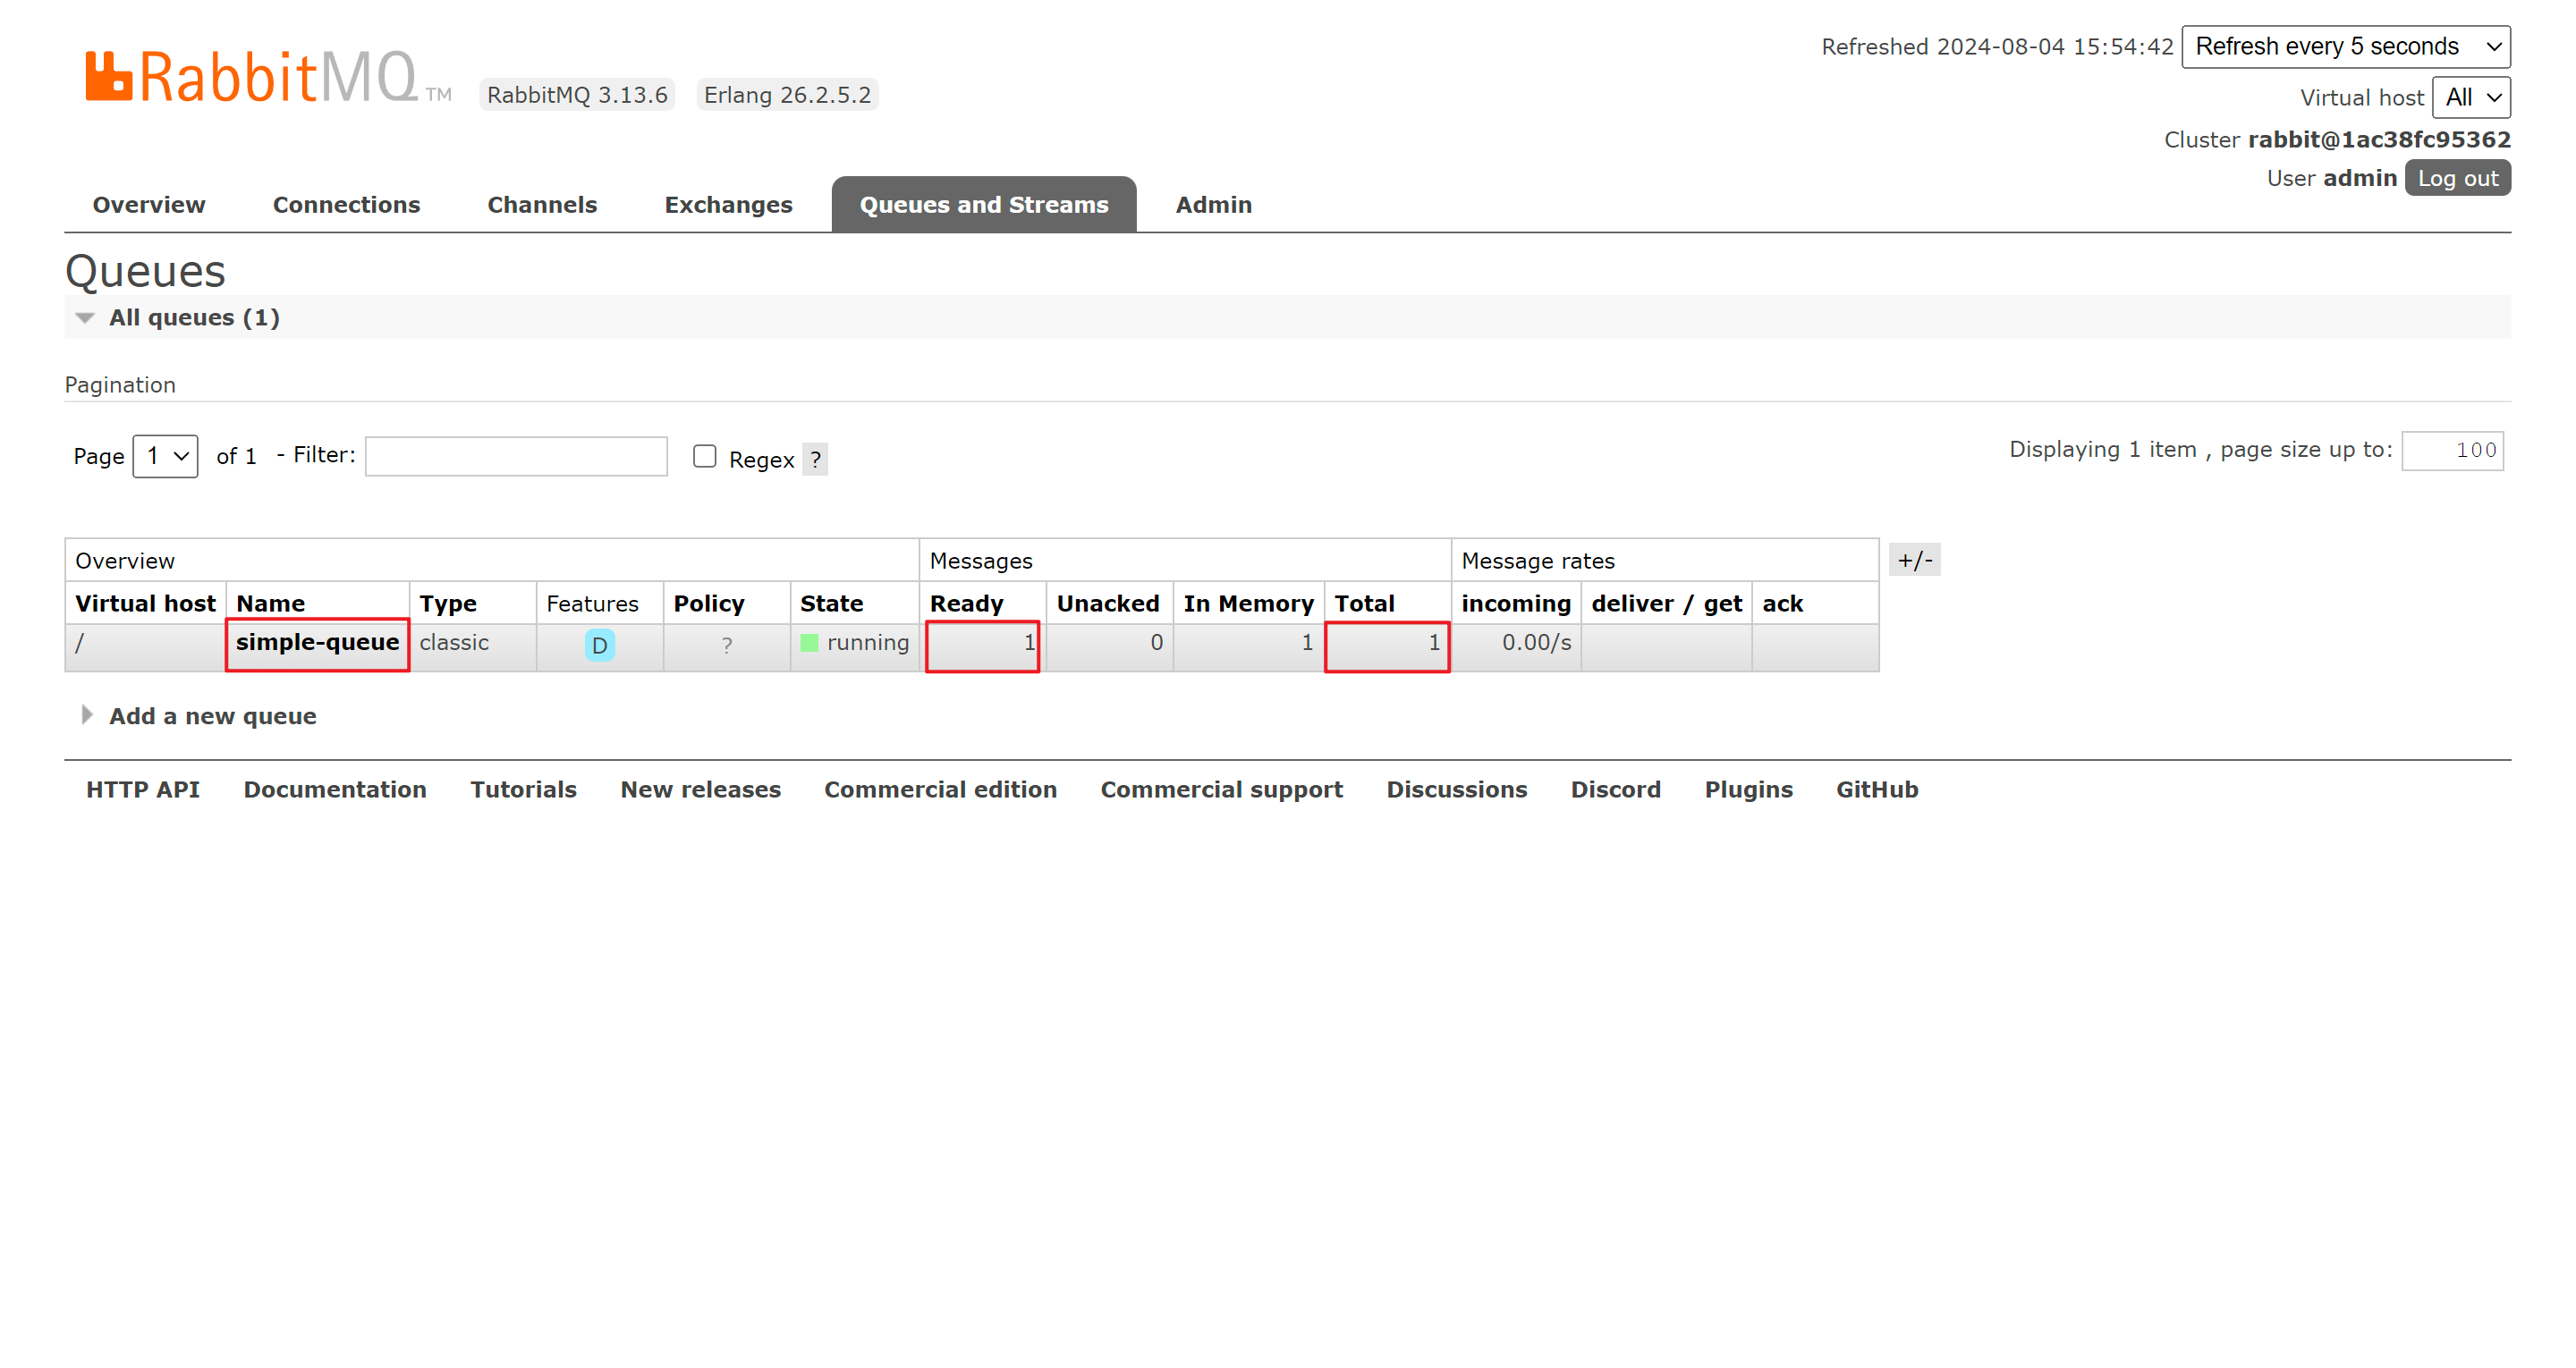Open the Connections tab

346,205
